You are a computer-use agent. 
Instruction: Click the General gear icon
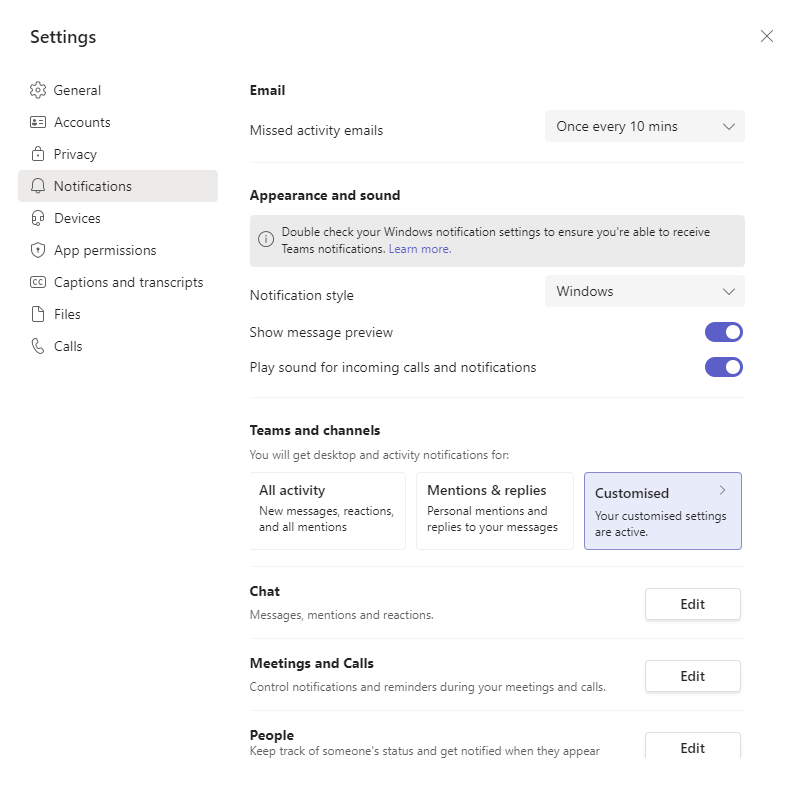tap(38, 90)
